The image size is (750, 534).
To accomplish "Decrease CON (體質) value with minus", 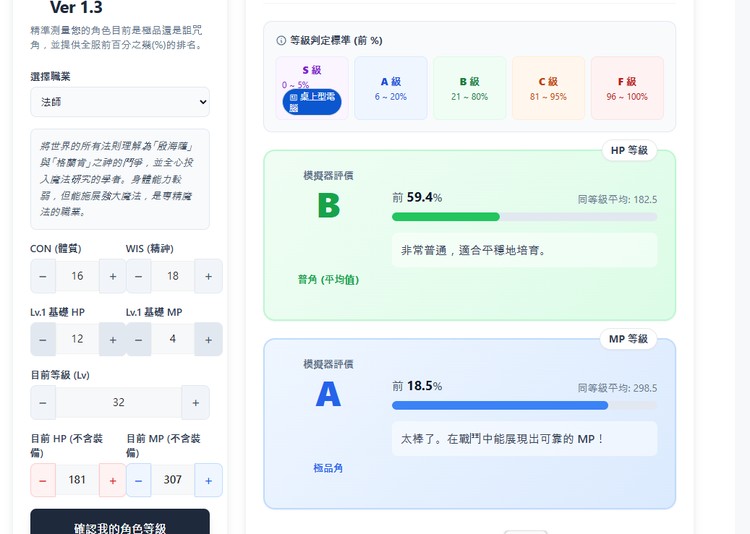I will [43, 276].
